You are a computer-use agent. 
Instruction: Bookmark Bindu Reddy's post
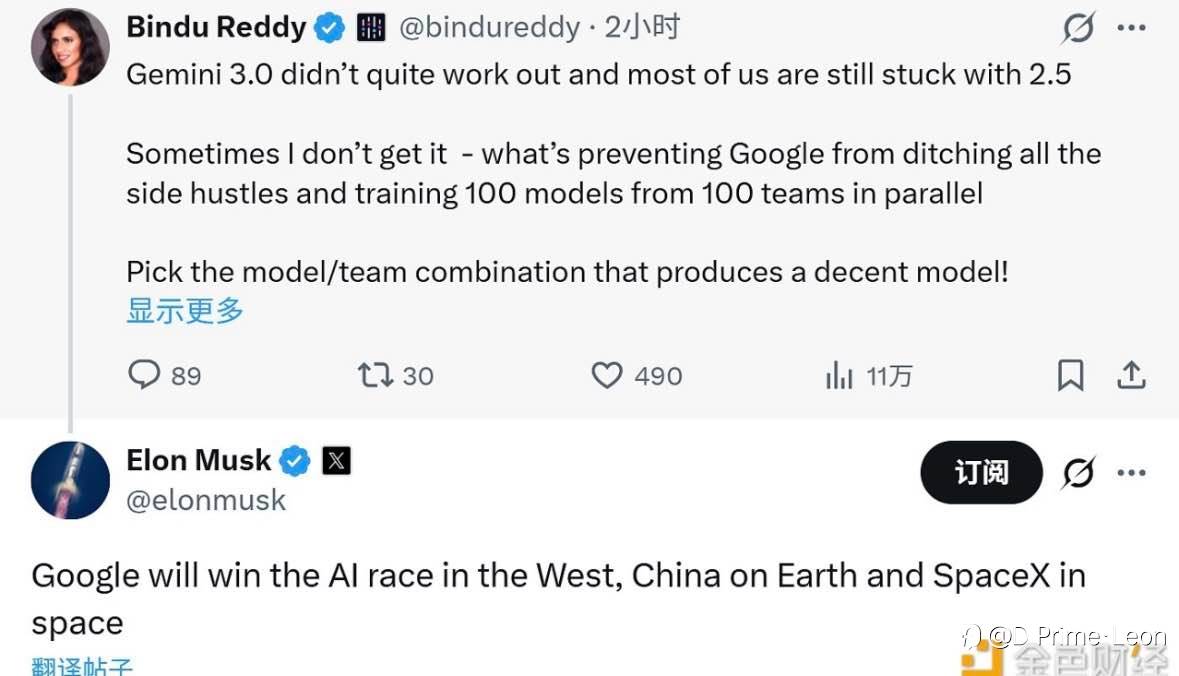(1070, 375)
